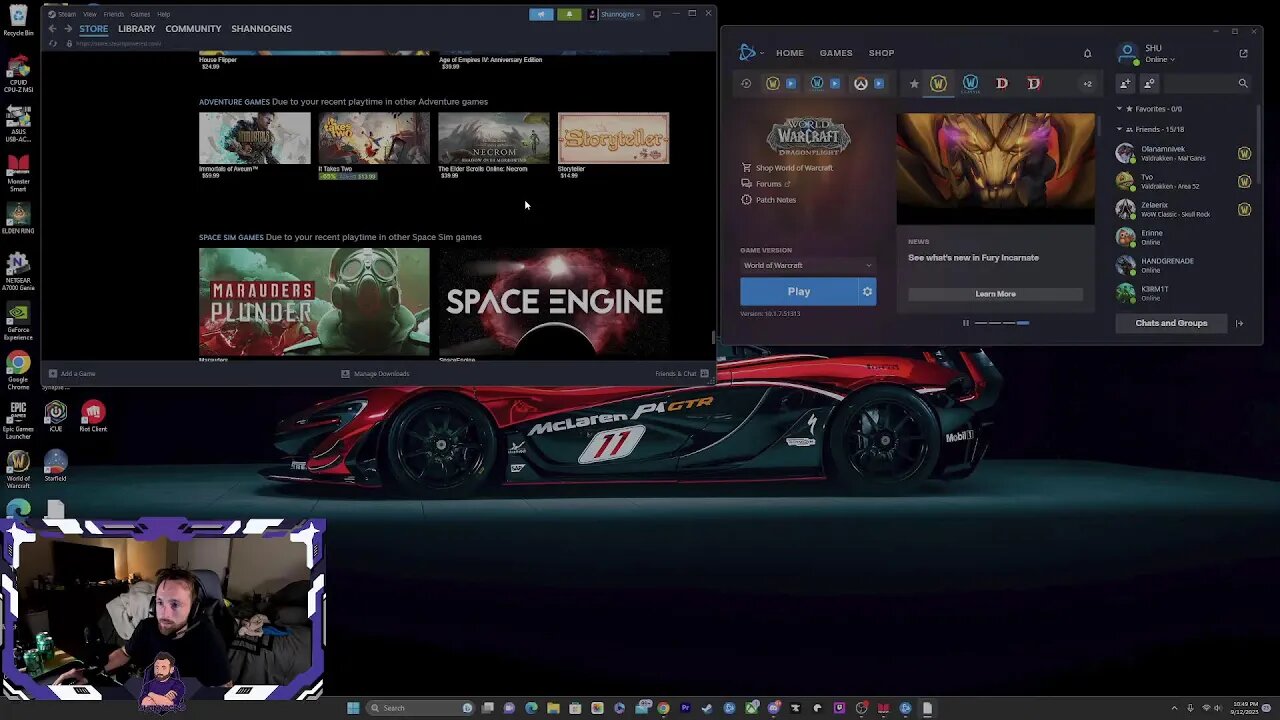The image size is (1280, 720).
Task: Open the GAMES tab in Battle.net
Action: pos(836,53)
